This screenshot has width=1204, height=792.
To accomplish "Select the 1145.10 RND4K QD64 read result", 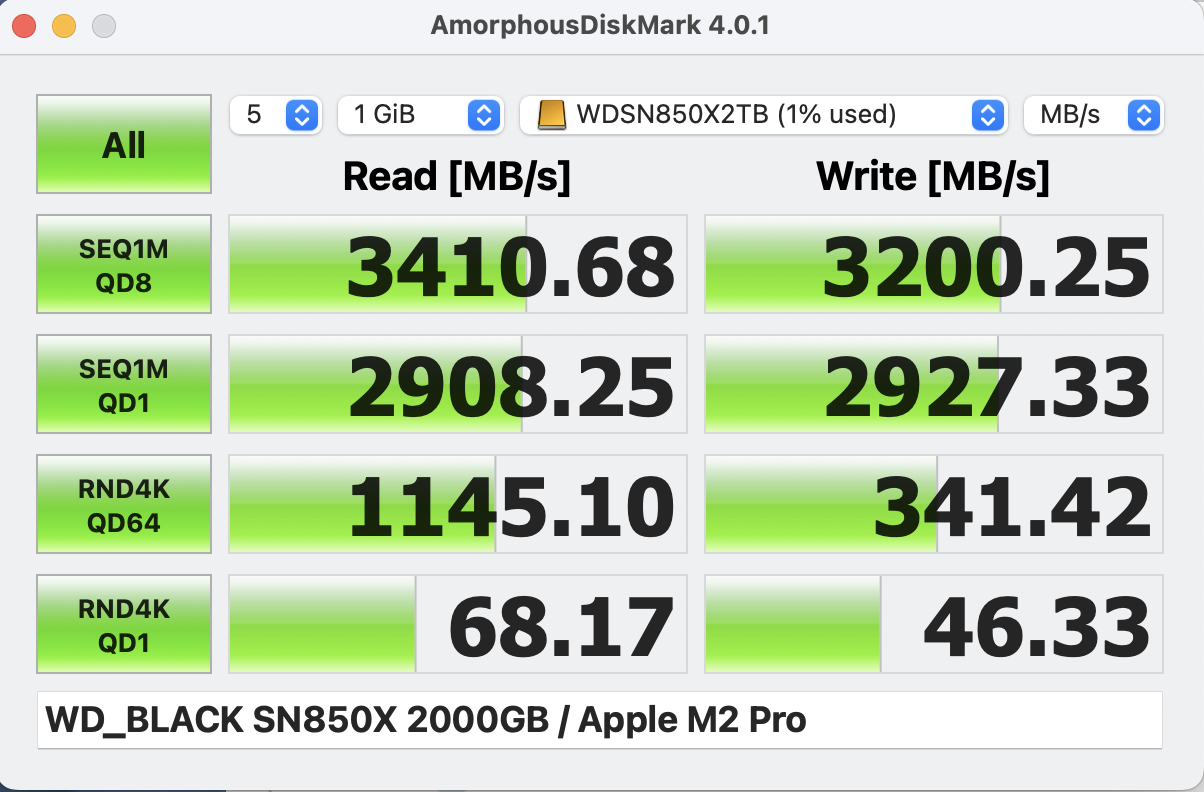I will 458,504.
